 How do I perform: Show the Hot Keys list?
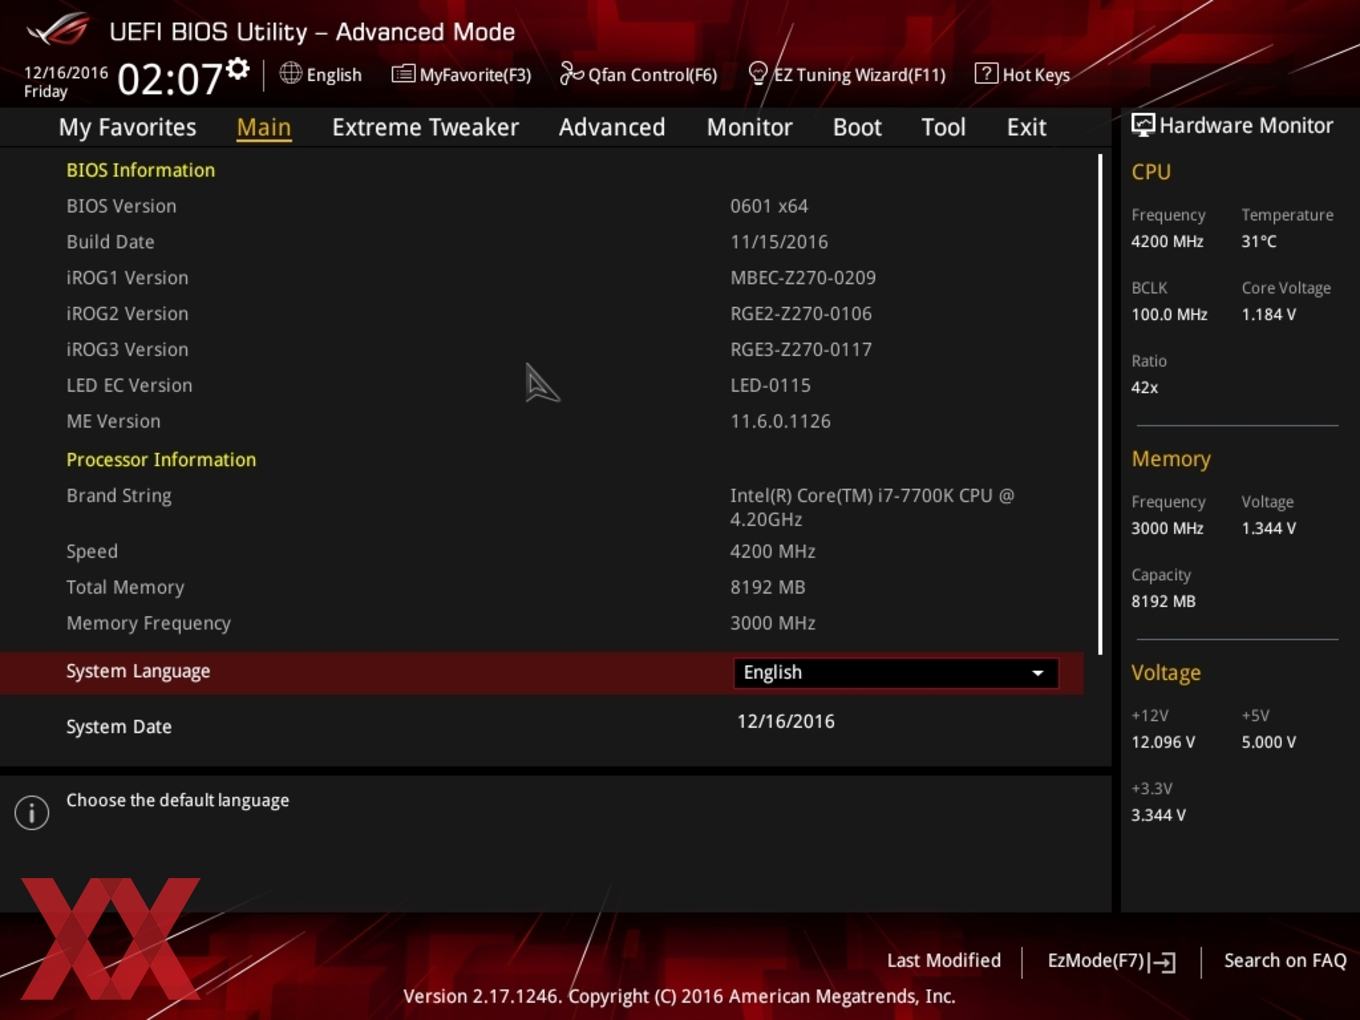point(1023,74)
